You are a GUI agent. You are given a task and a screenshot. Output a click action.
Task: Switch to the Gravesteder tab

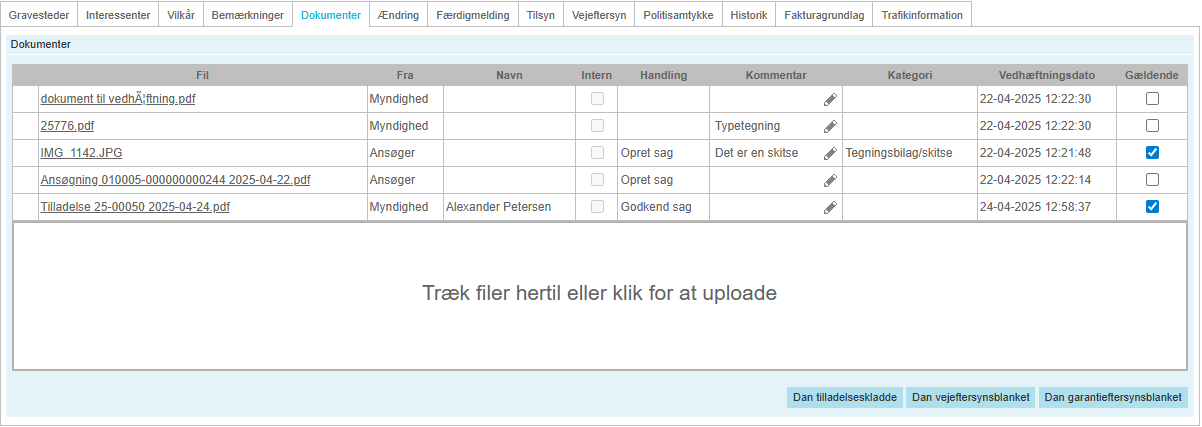pos(39,15)
